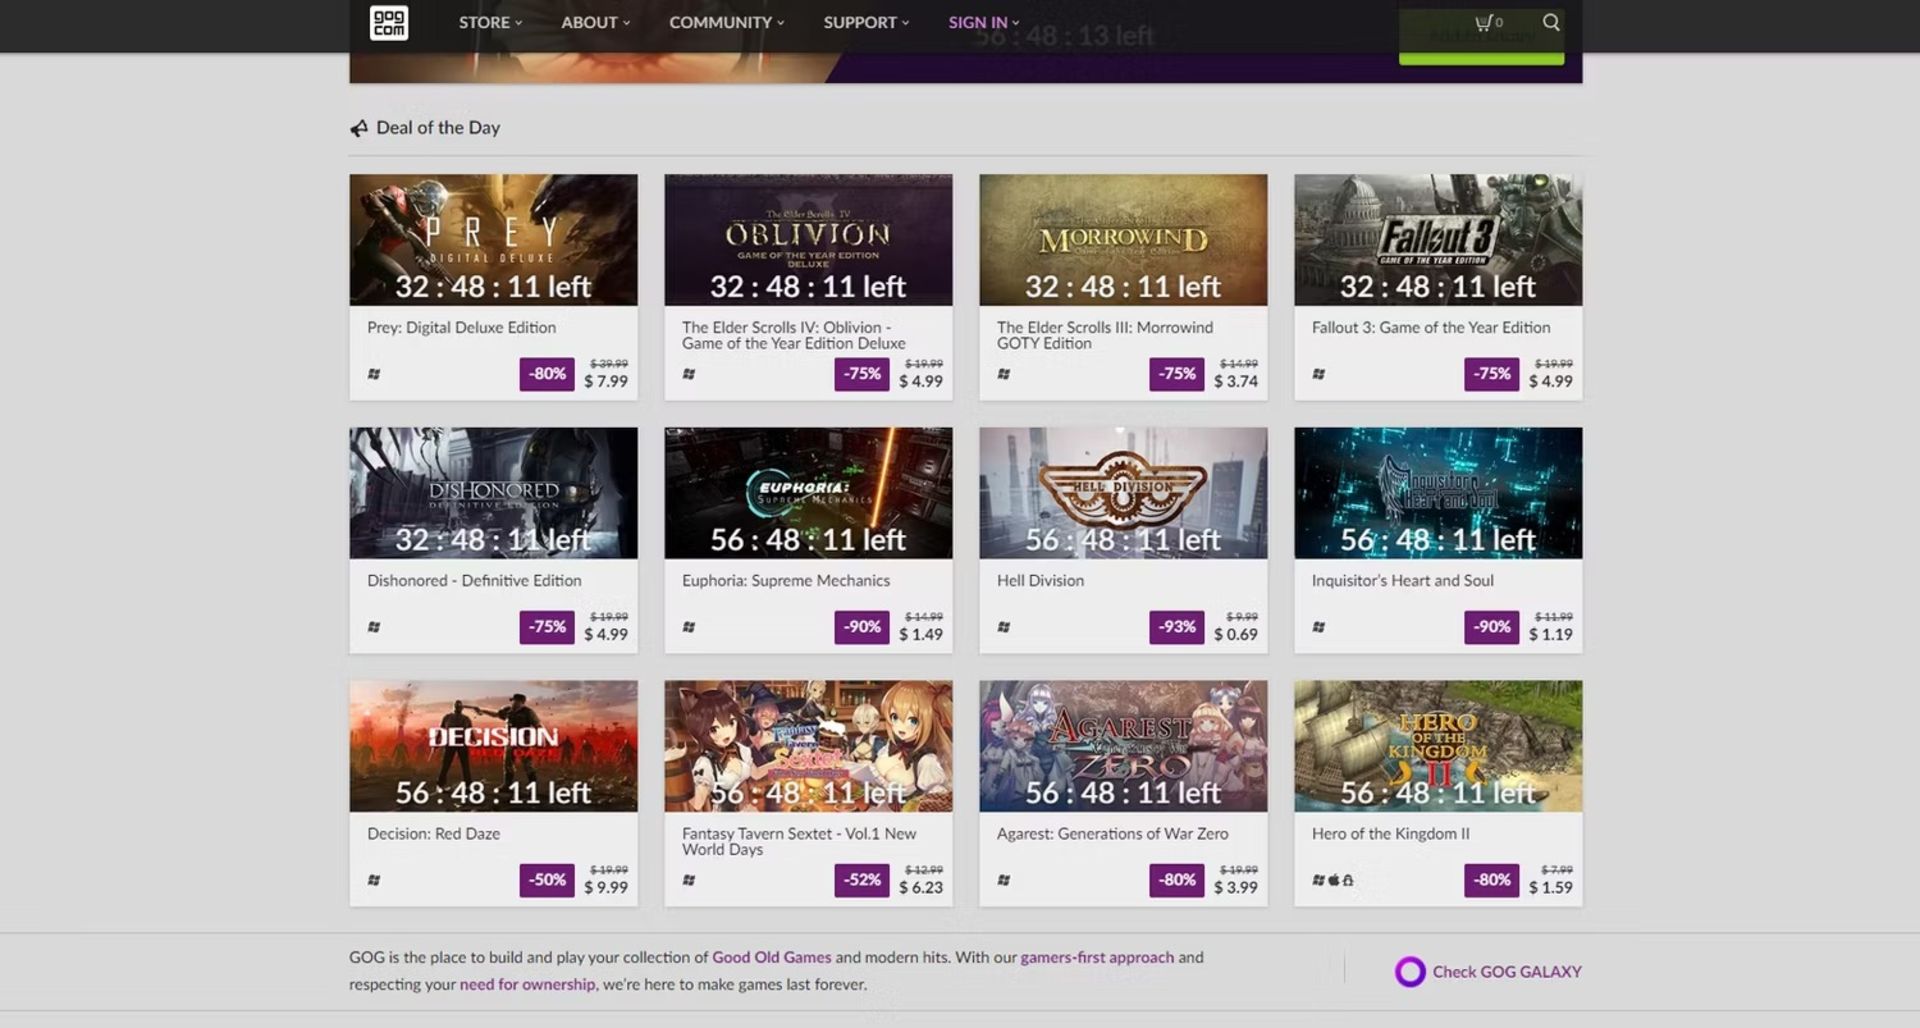Click Windows icon on Decision: Red Daze card
Viewport: 1920px width, 1028px height.
coord(374,880)
